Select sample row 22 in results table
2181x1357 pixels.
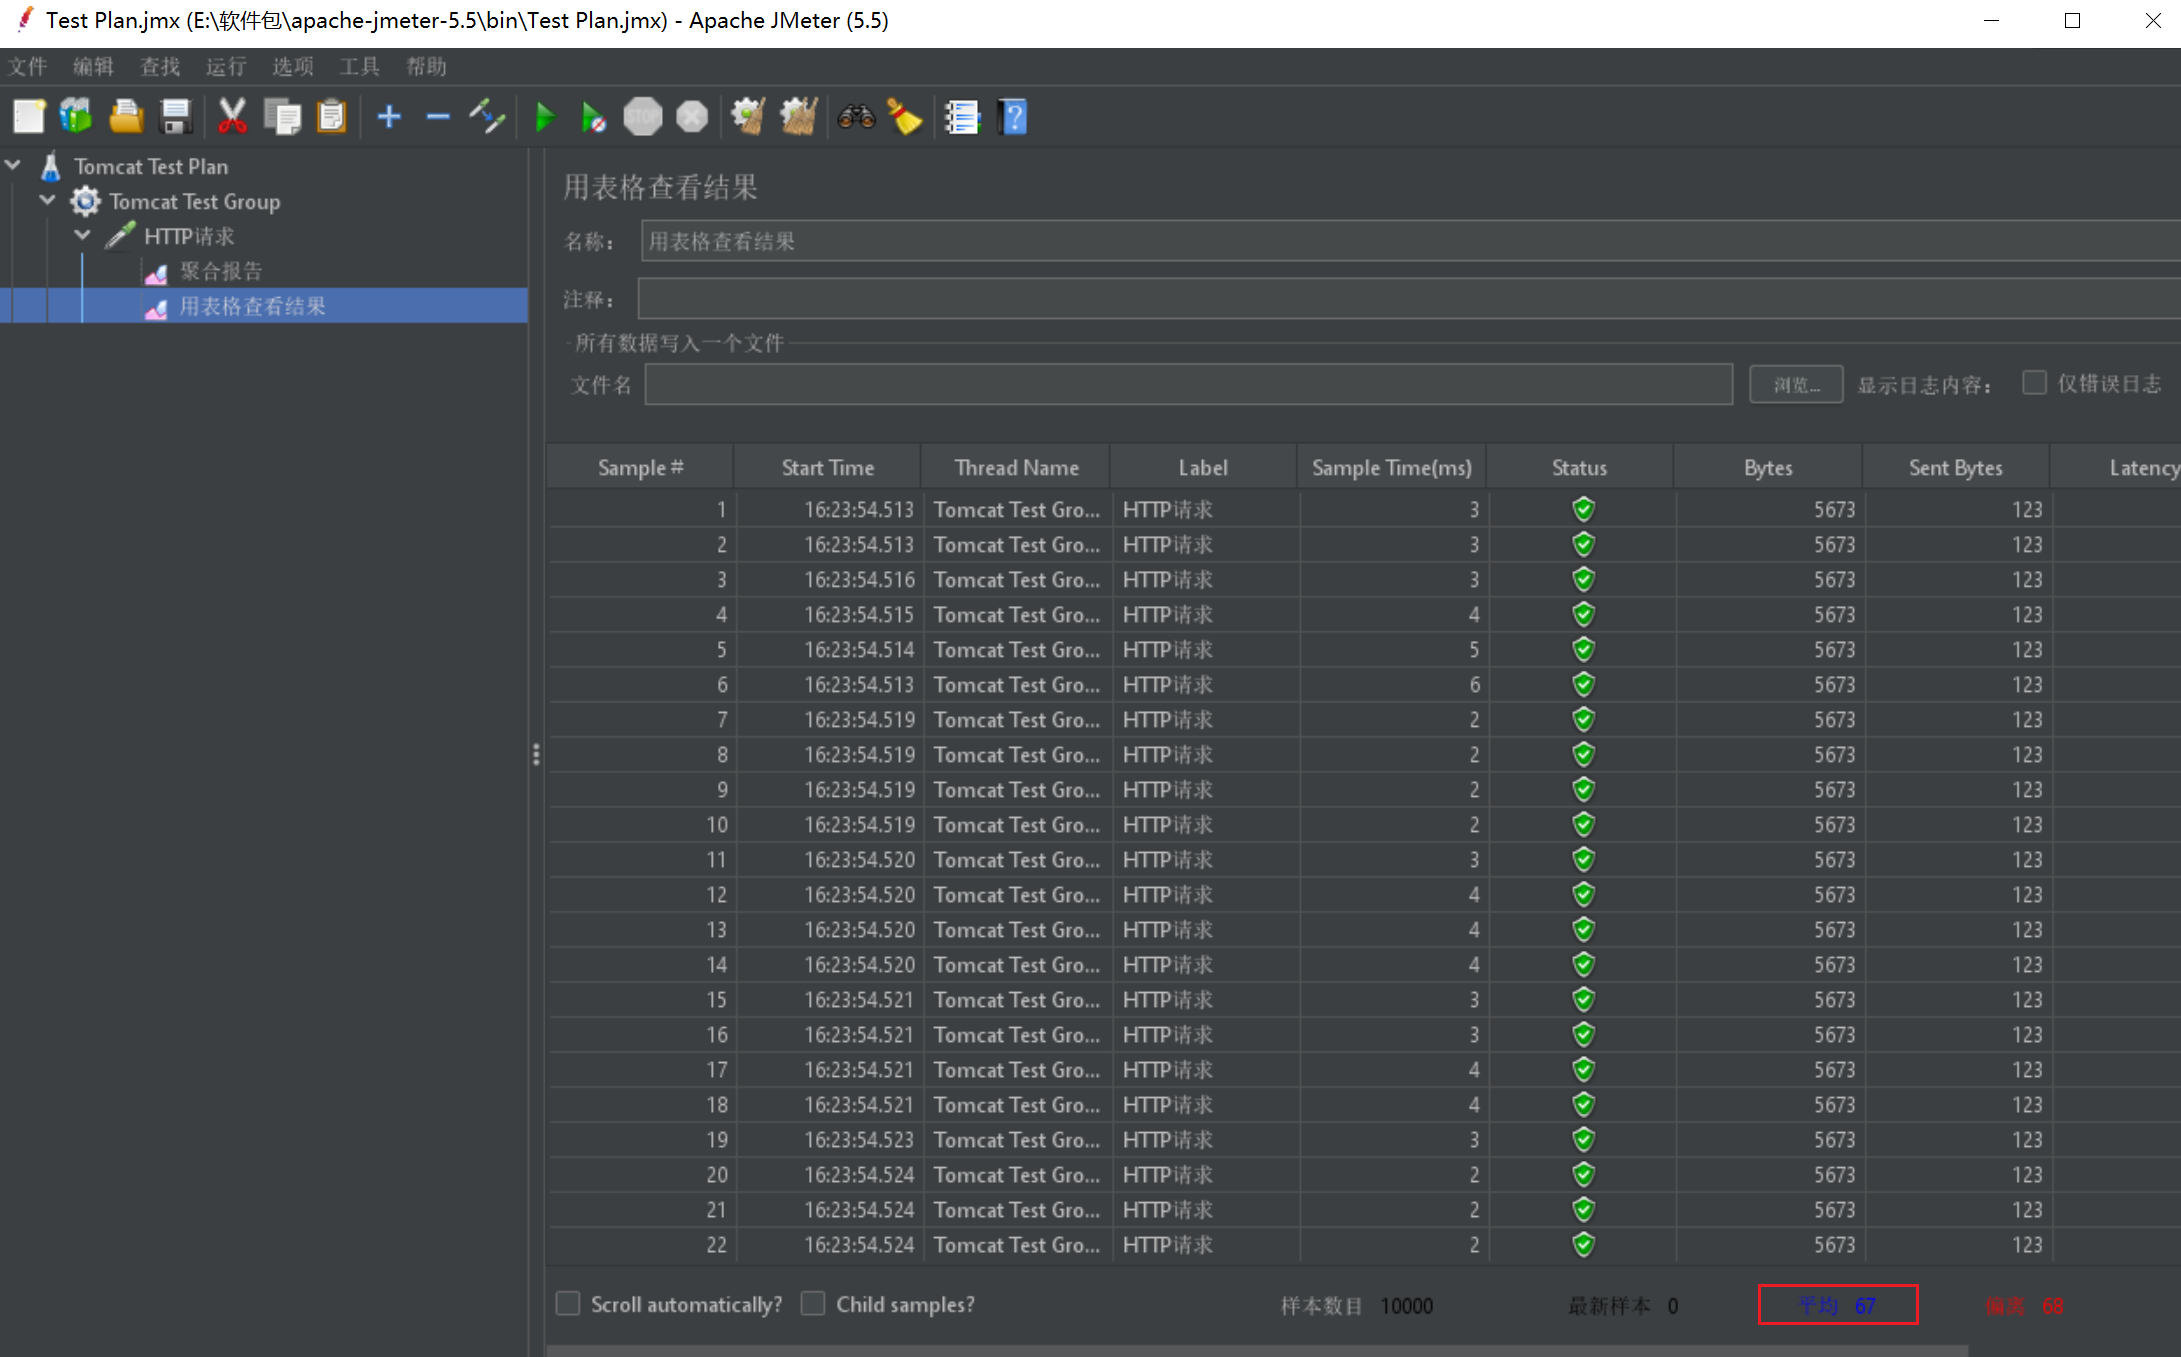click(1364, 1244)
